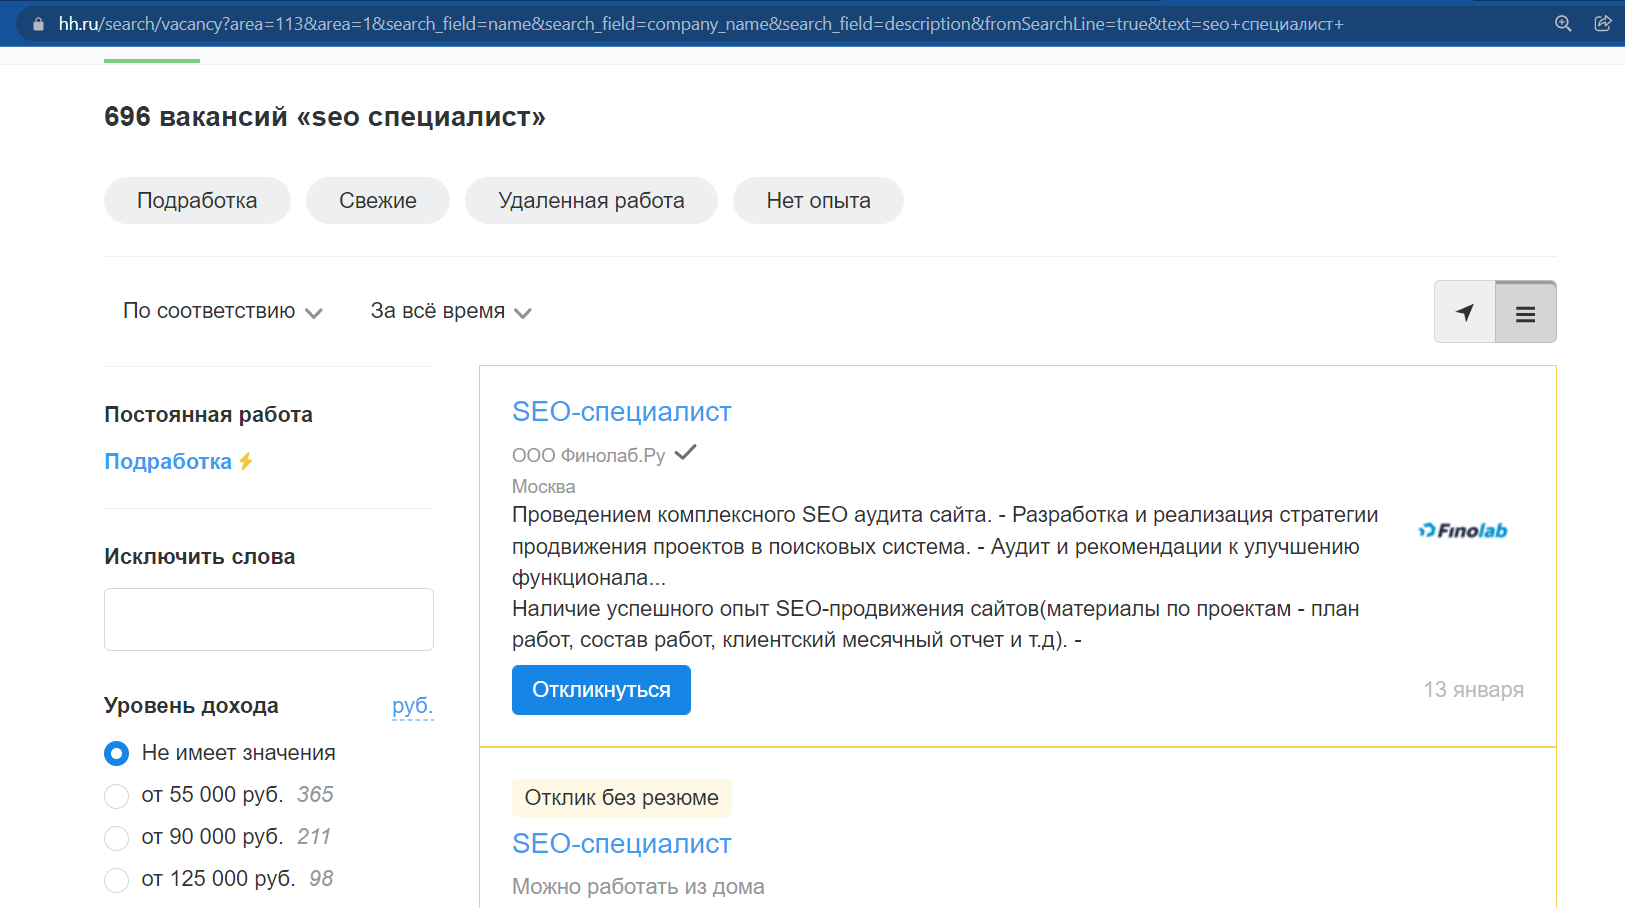Select income from 55 000 руб.
This screenshot has height=908, width=1625.
(116, 795)
